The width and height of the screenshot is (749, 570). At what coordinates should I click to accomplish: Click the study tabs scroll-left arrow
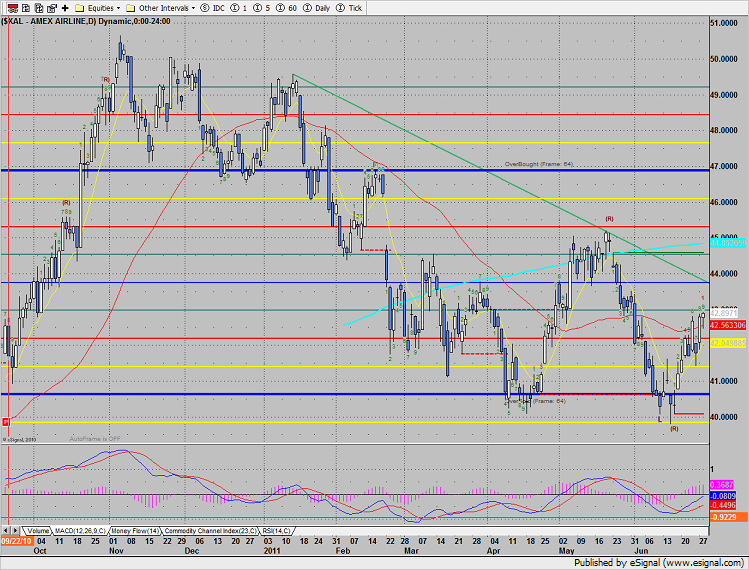[6, 530]
